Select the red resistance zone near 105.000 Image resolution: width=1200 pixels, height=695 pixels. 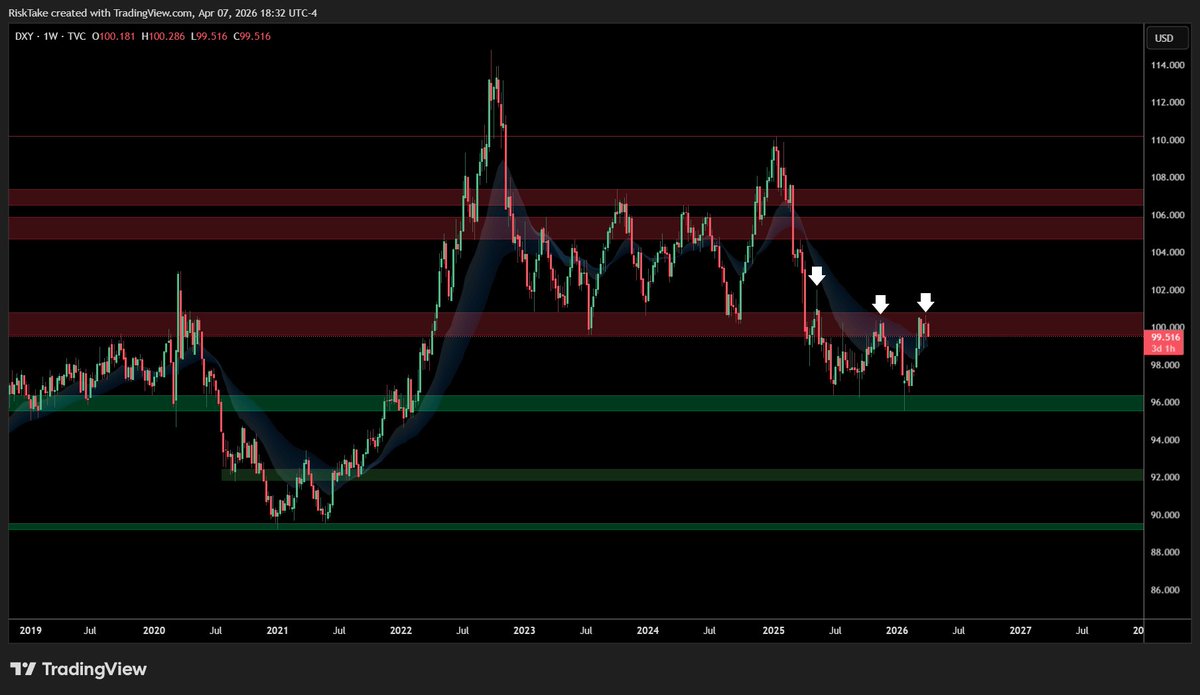pyautogui.click(x=575, y=228)
